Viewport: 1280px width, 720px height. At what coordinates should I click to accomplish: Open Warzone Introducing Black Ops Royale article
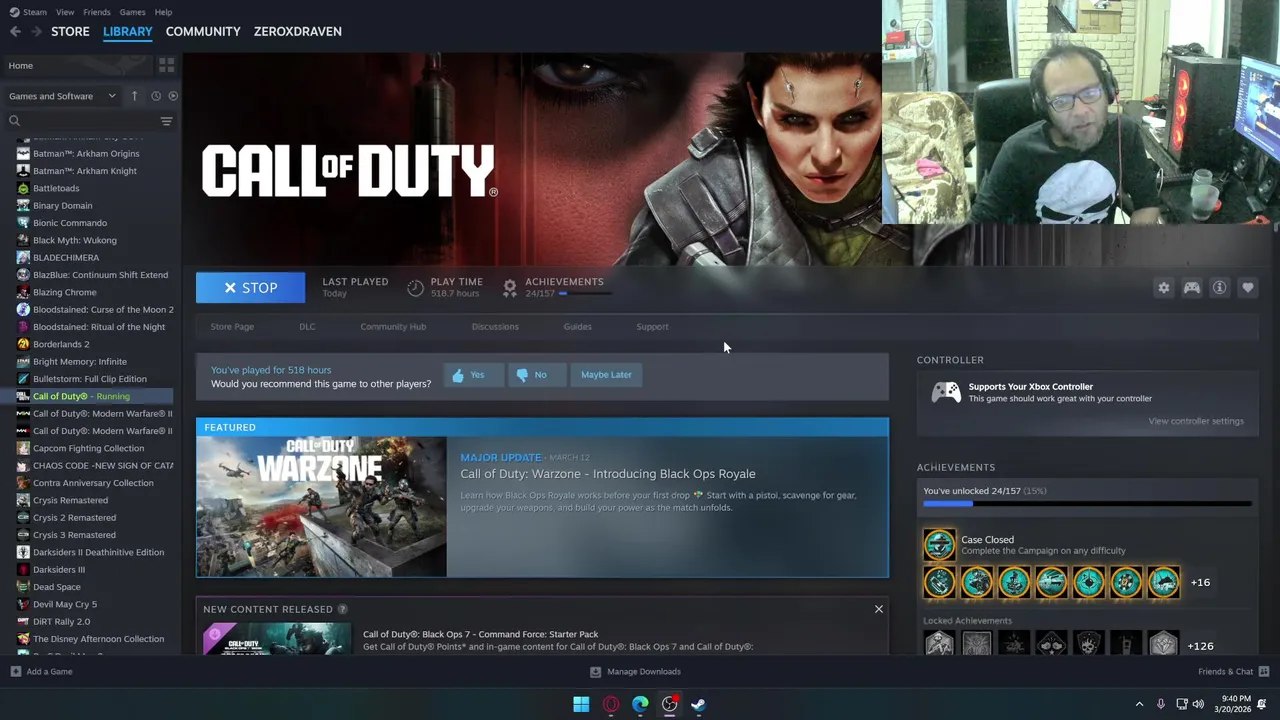608,474
